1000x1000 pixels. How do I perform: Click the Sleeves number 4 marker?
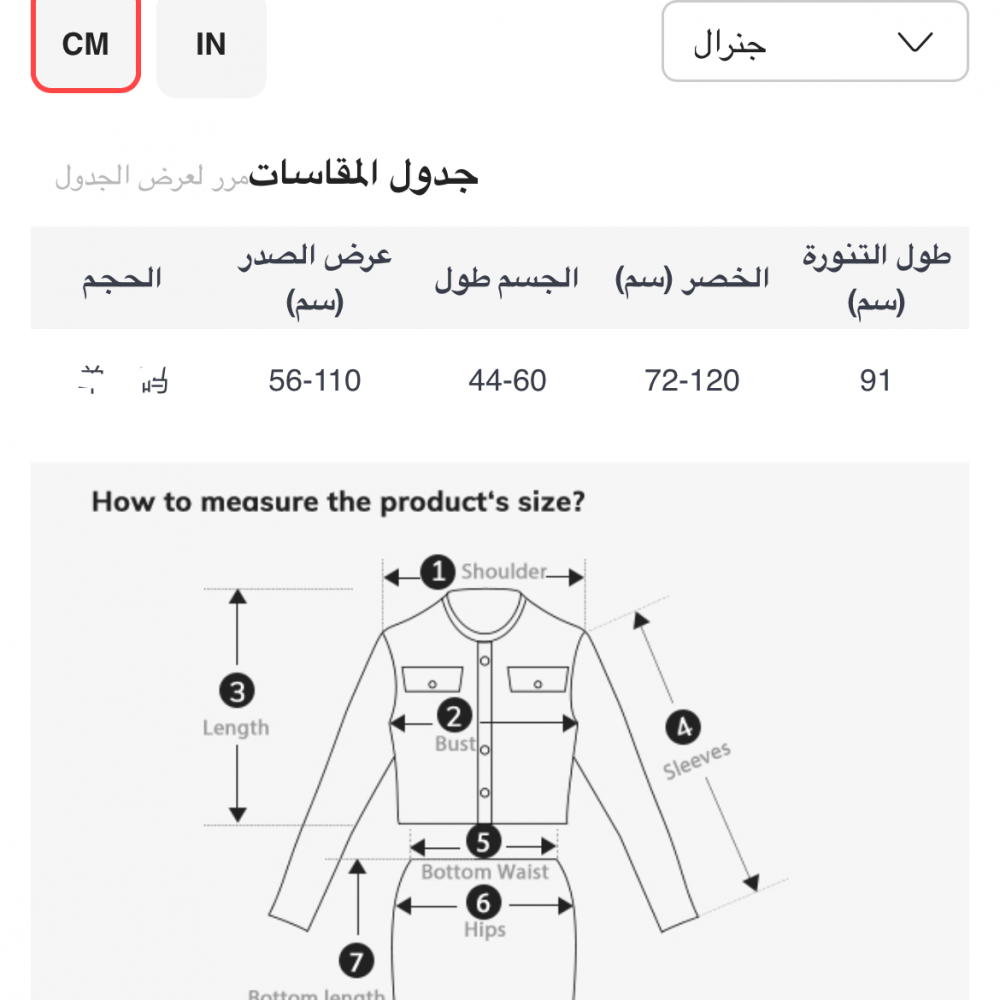click(684, 727)
